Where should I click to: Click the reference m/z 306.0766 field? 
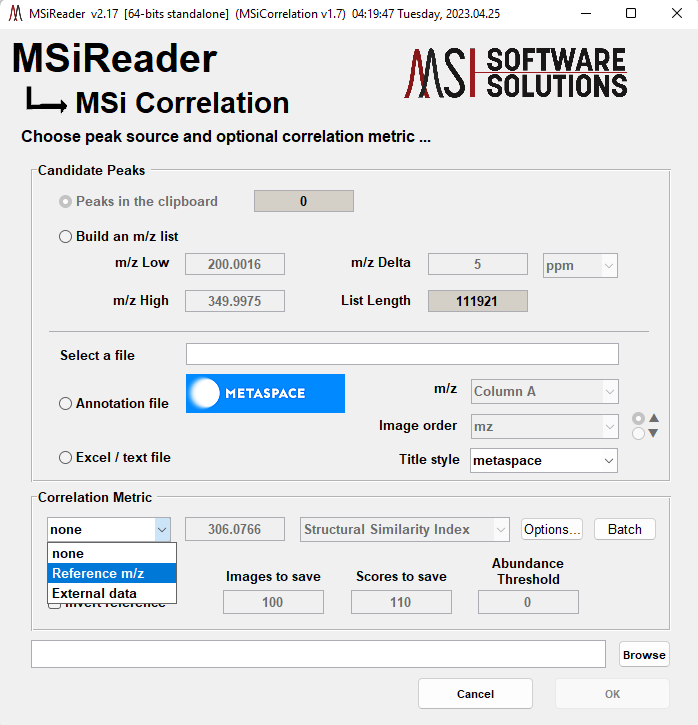(235, 529)
